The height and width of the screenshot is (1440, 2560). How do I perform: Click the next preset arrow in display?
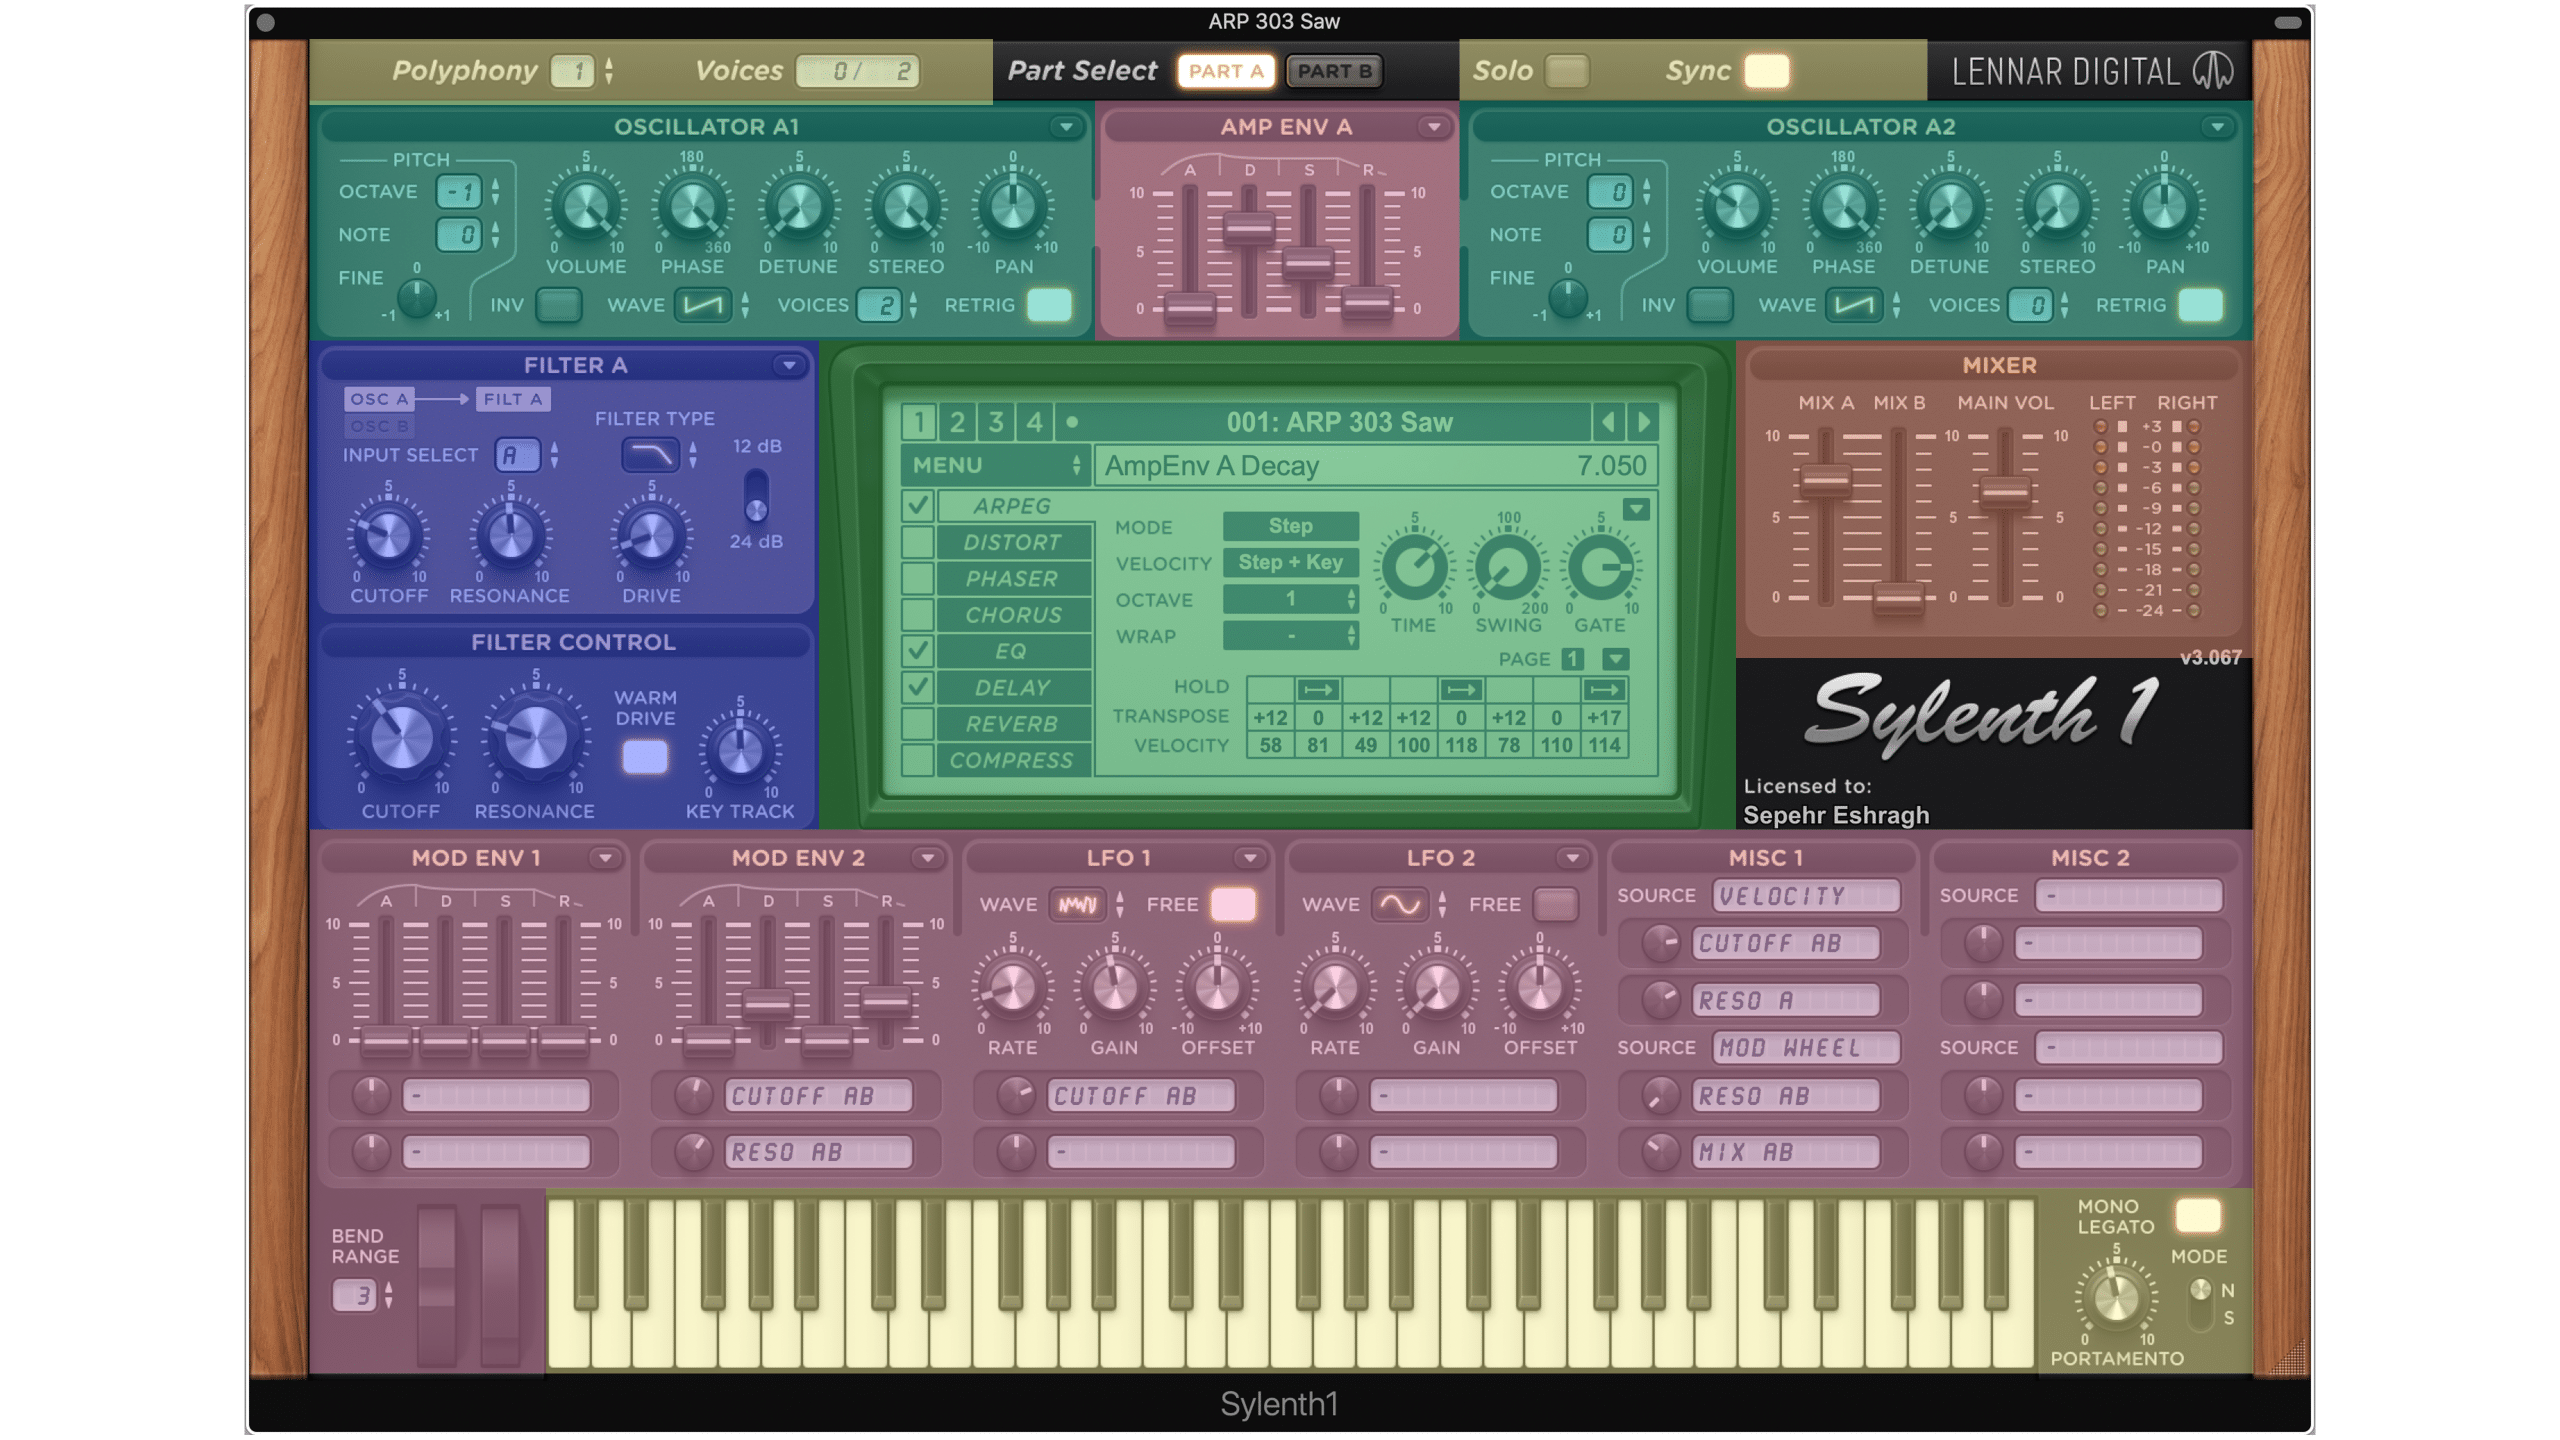coord(1643,422)
